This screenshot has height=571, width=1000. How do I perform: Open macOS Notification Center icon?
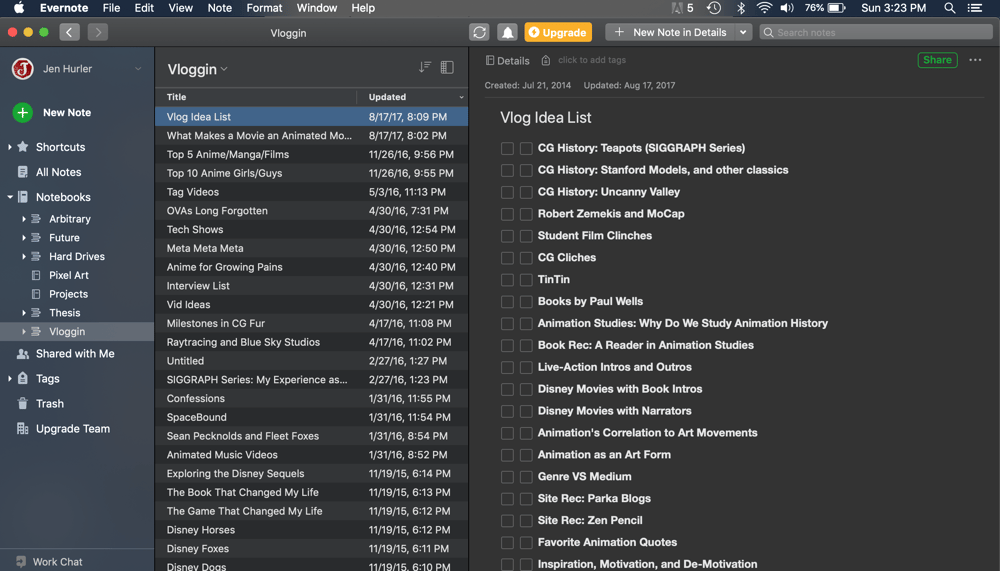[x=974, y=8]
